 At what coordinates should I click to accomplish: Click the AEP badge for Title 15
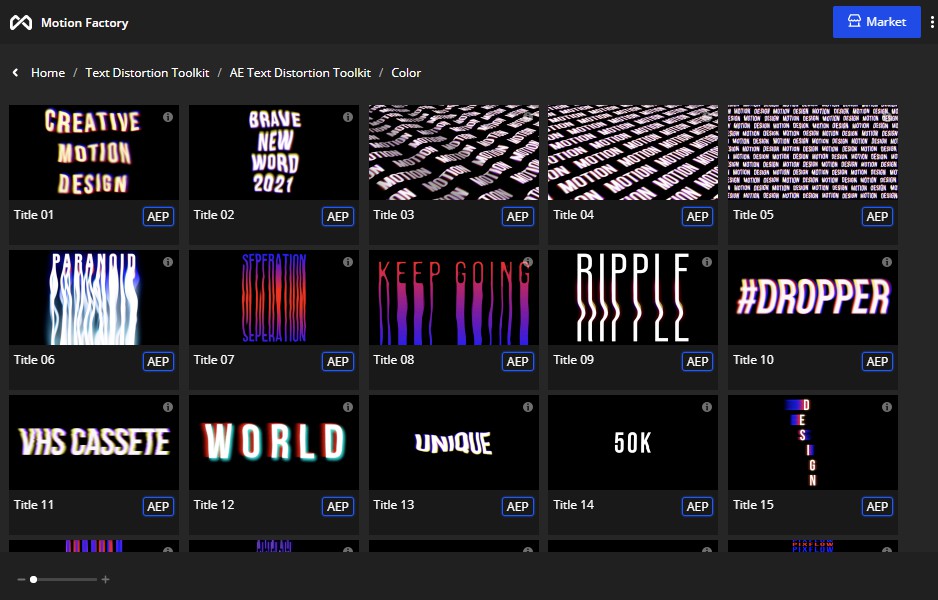[x=877, y=507]
